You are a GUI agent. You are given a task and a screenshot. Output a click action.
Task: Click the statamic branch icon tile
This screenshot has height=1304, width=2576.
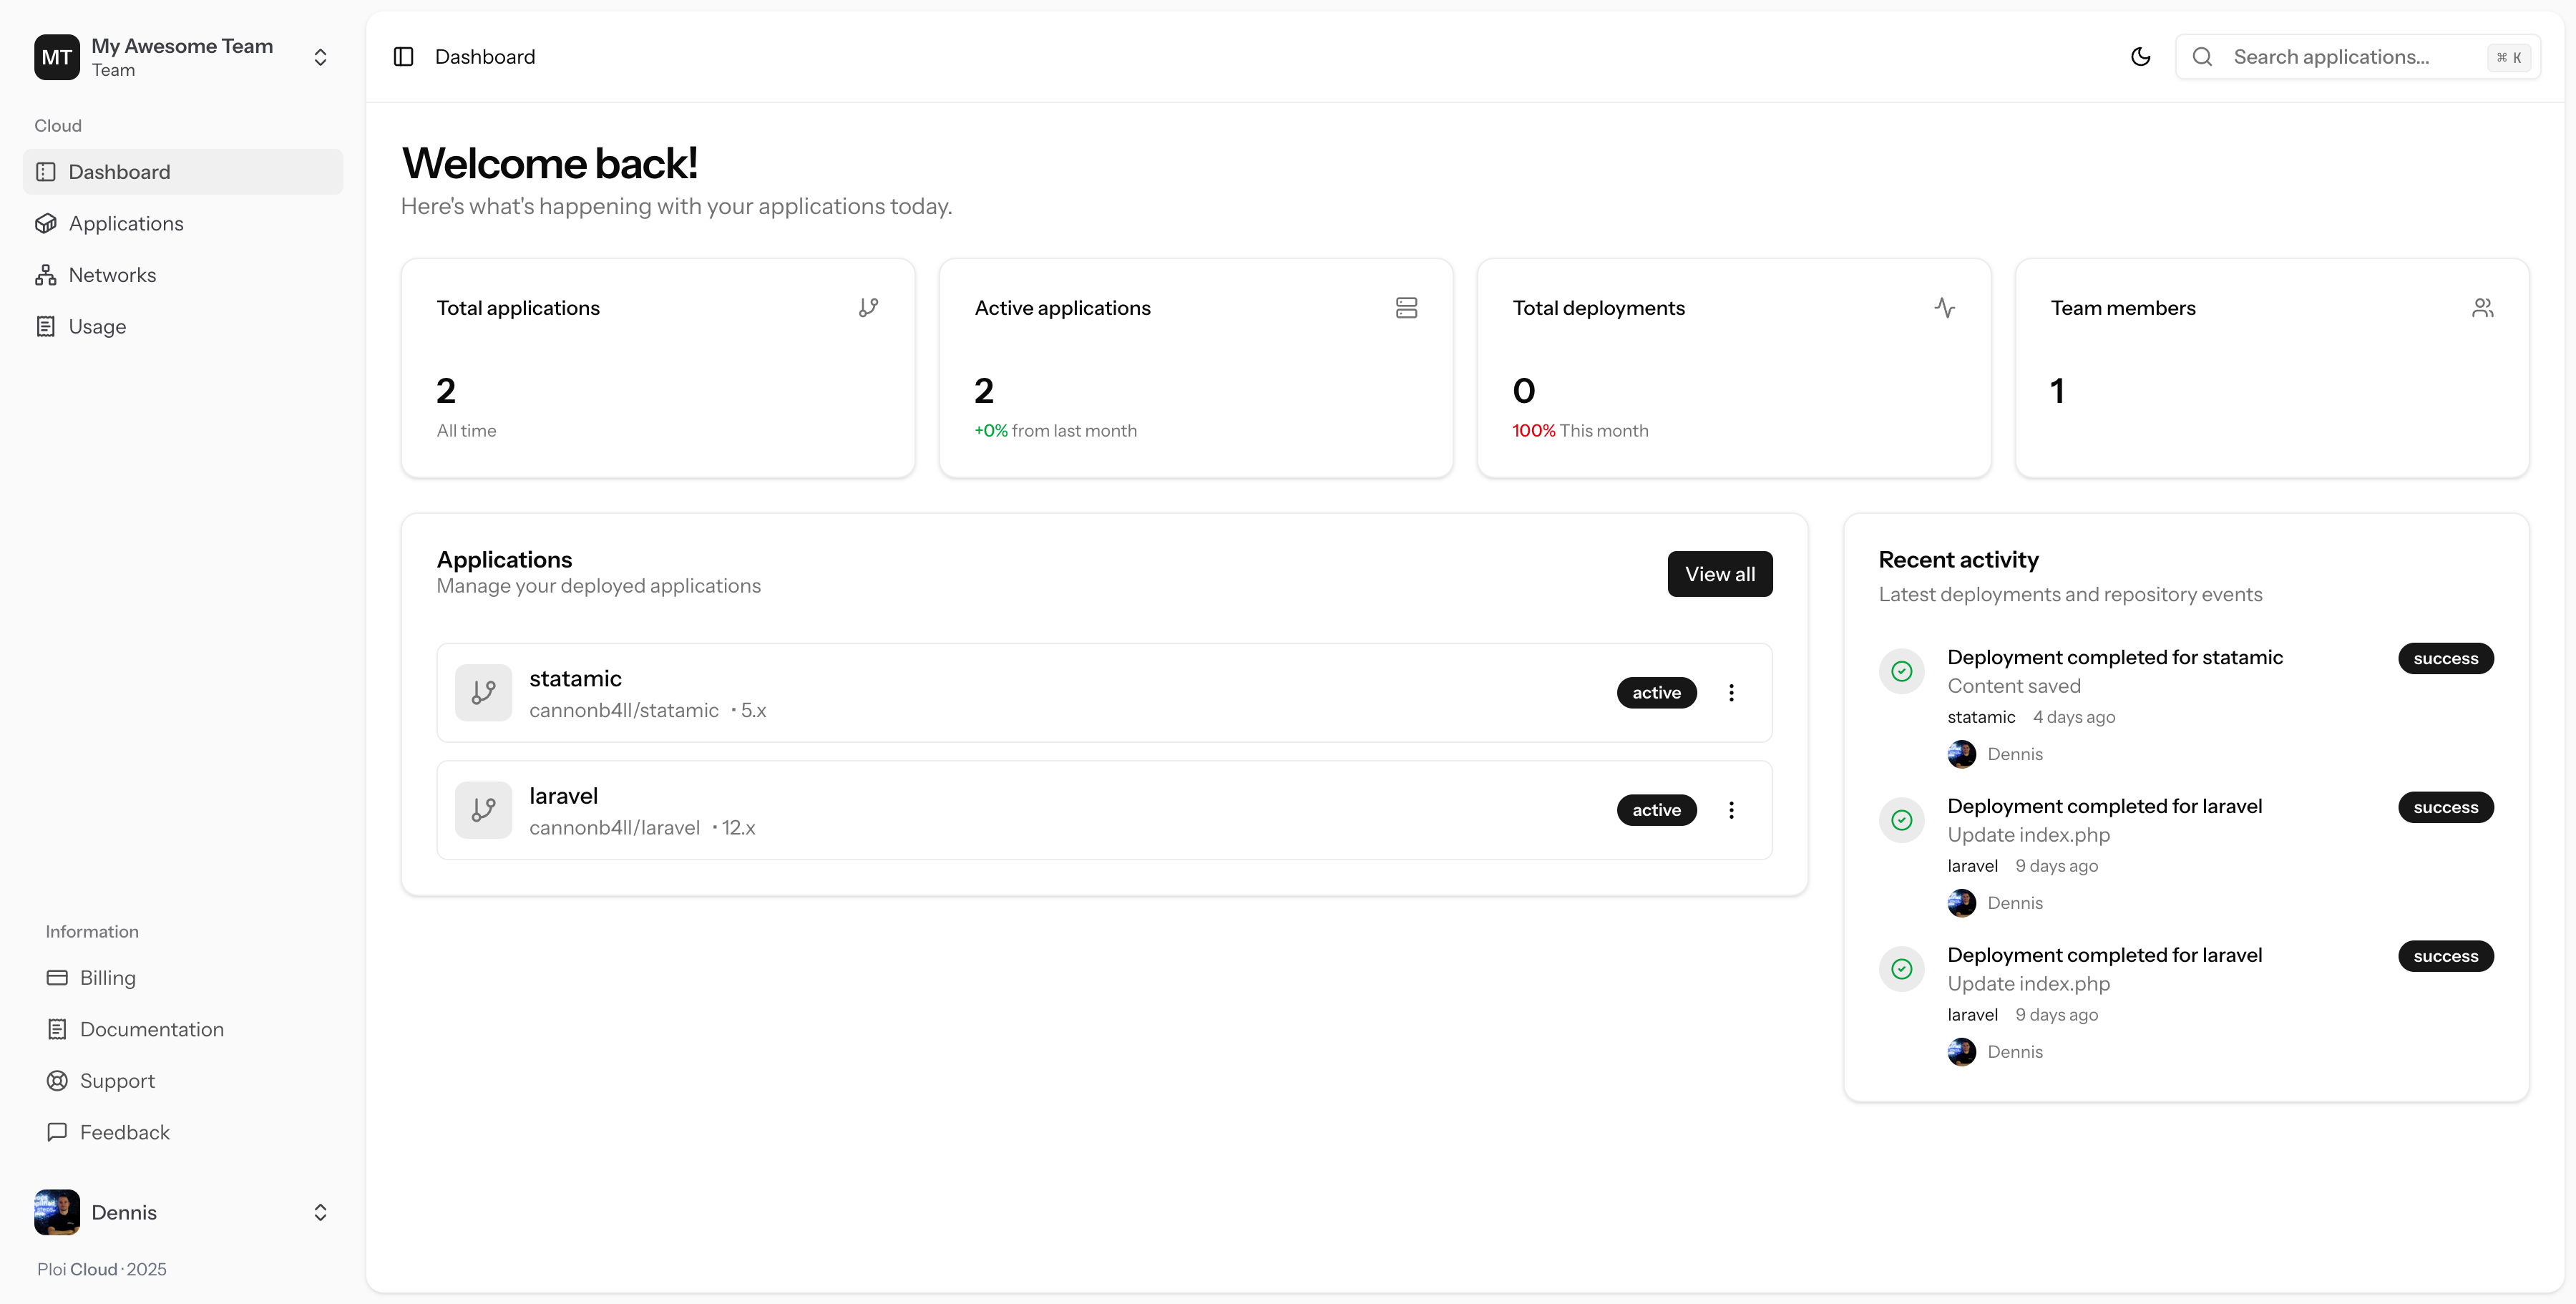tap(484, 693)
